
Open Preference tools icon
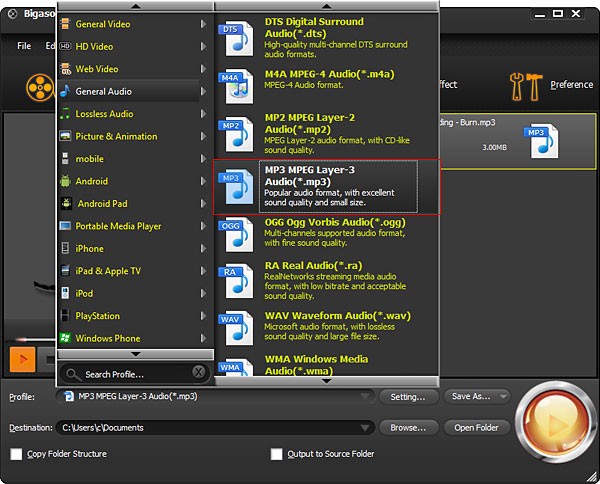tap(526, 86)
